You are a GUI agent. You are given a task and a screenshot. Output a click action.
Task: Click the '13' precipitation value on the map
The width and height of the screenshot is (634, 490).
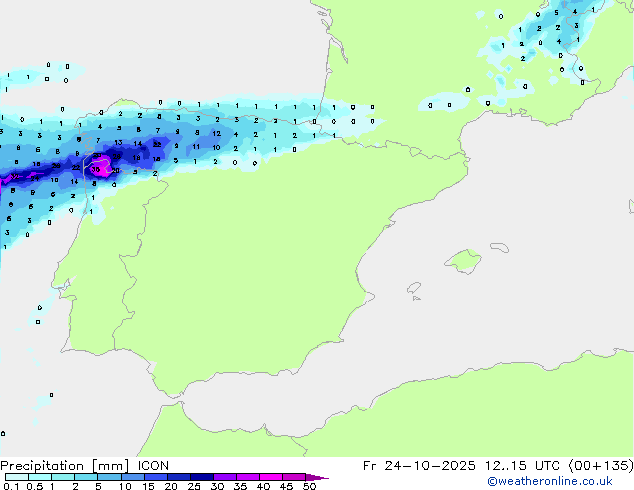click(118, 143)
